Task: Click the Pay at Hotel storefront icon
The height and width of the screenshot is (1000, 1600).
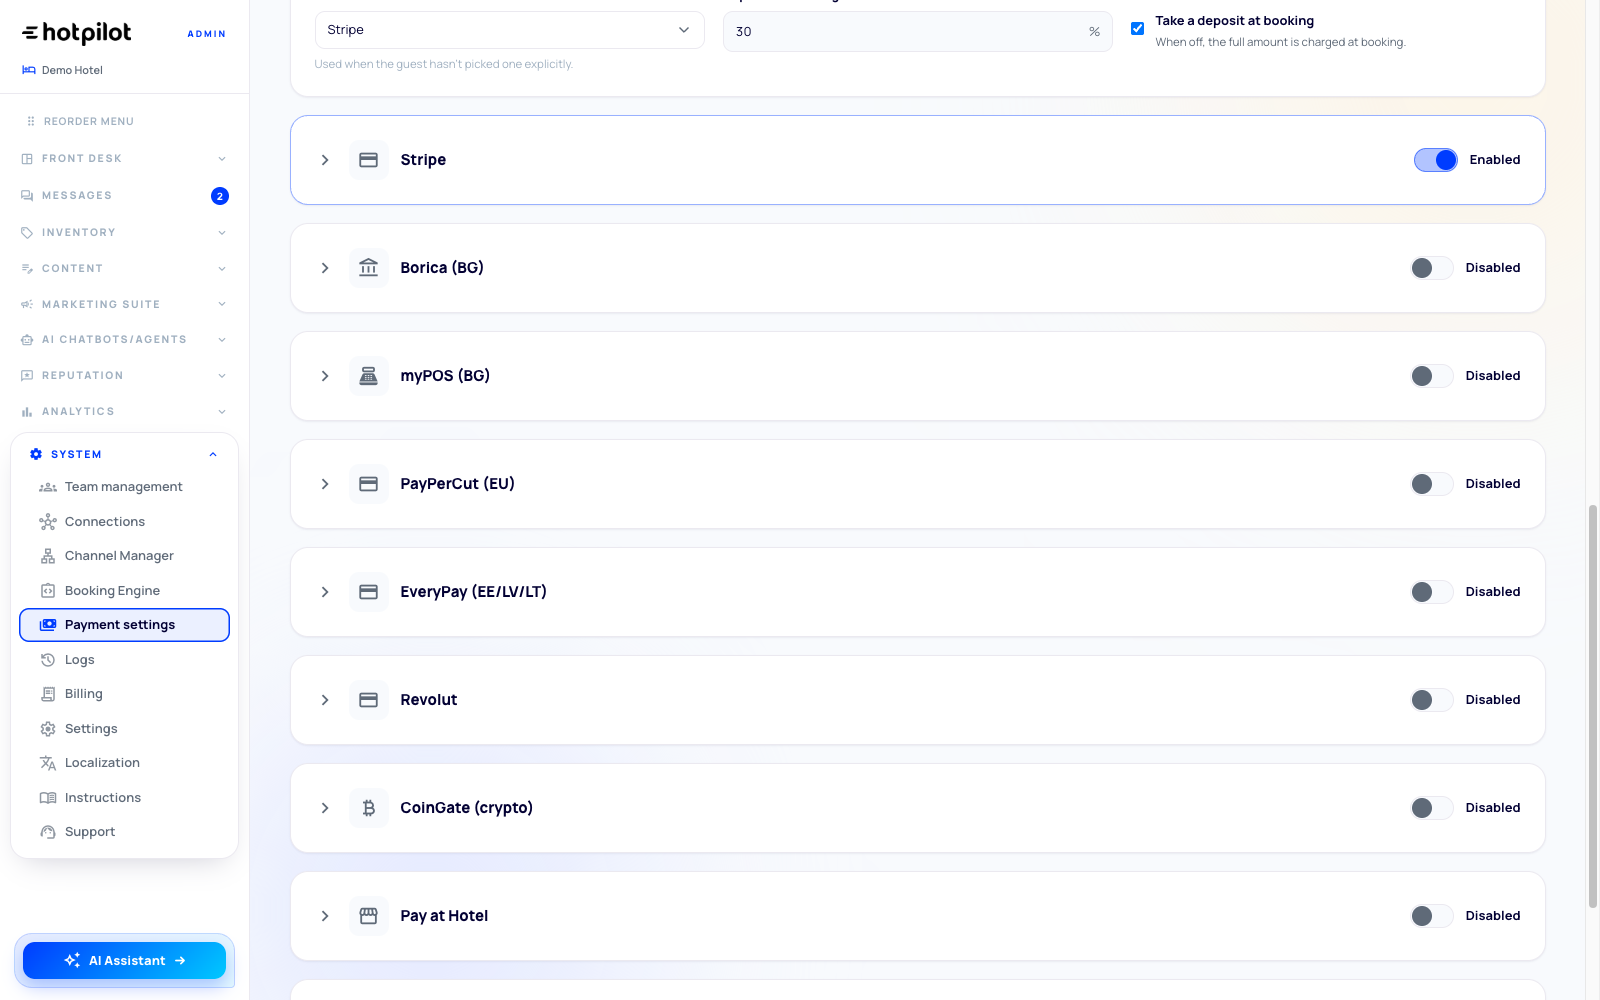Action: click(368, 916)
